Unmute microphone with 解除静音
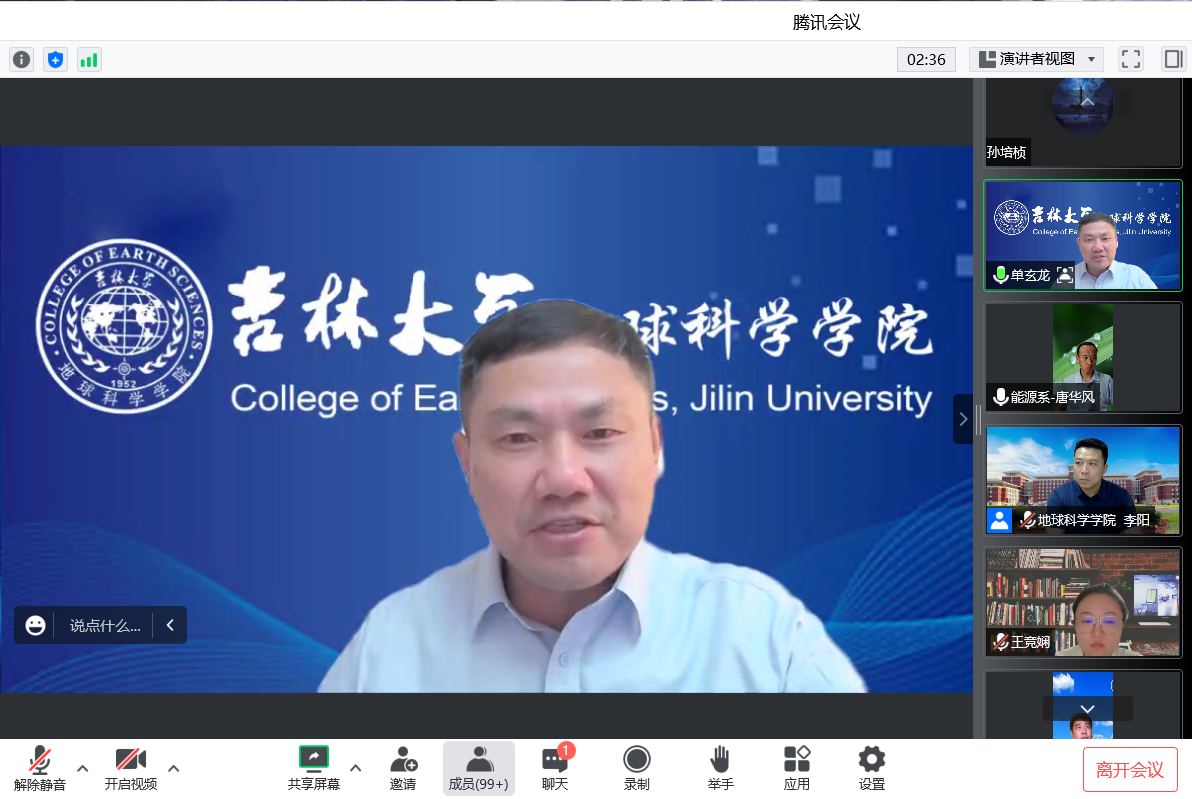 pos(40,768)
